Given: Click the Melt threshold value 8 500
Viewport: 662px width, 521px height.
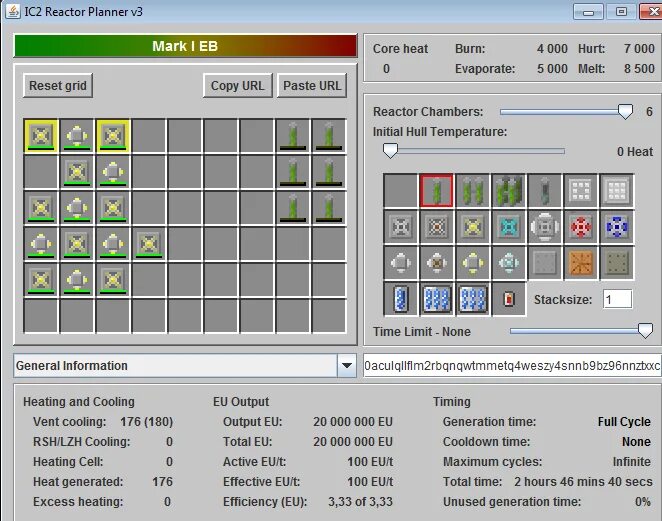Looking at the screenshot, I should click(x=639, y=68).
